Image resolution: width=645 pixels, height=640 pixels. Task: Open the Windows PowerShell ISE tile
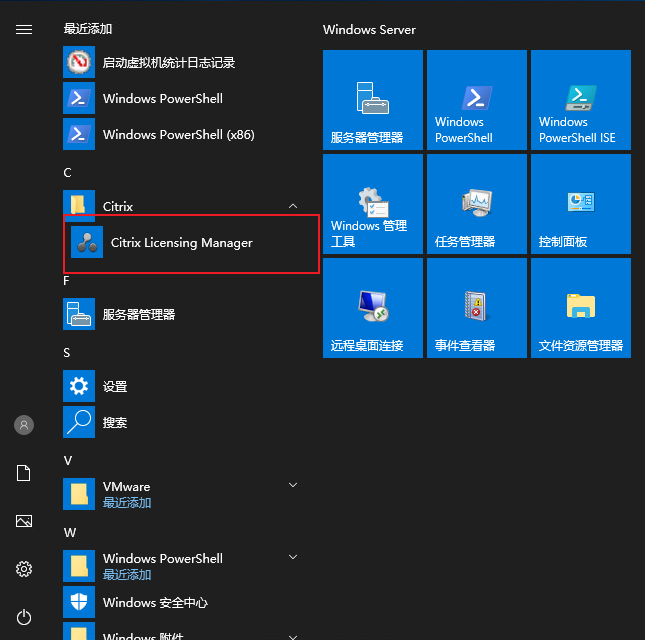click(580, 100)
